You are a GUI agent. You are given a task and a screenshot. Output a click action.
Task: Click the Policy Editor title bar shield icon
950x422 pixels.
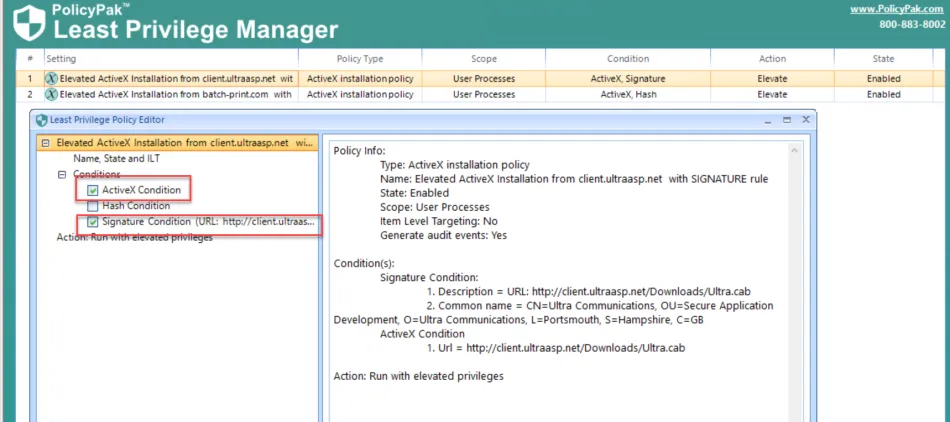coord(41,119)
